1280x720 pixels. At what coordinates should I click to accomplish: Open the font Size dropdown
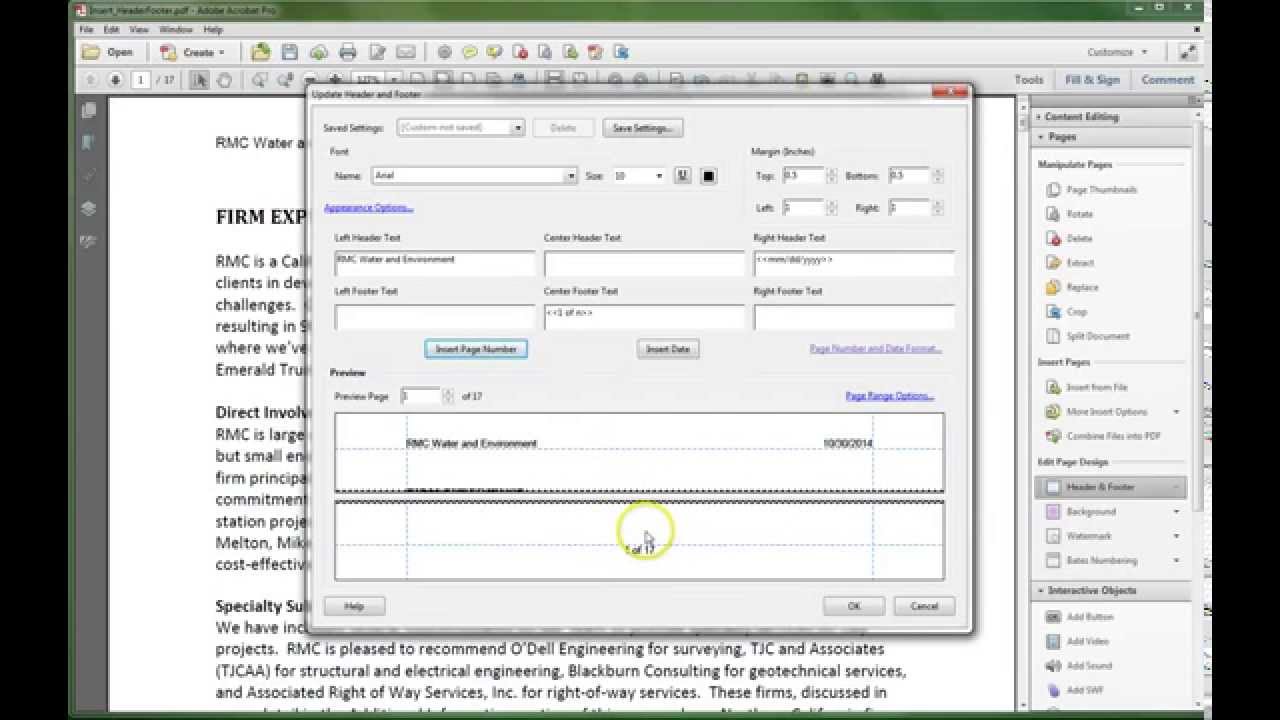point(659,176)
